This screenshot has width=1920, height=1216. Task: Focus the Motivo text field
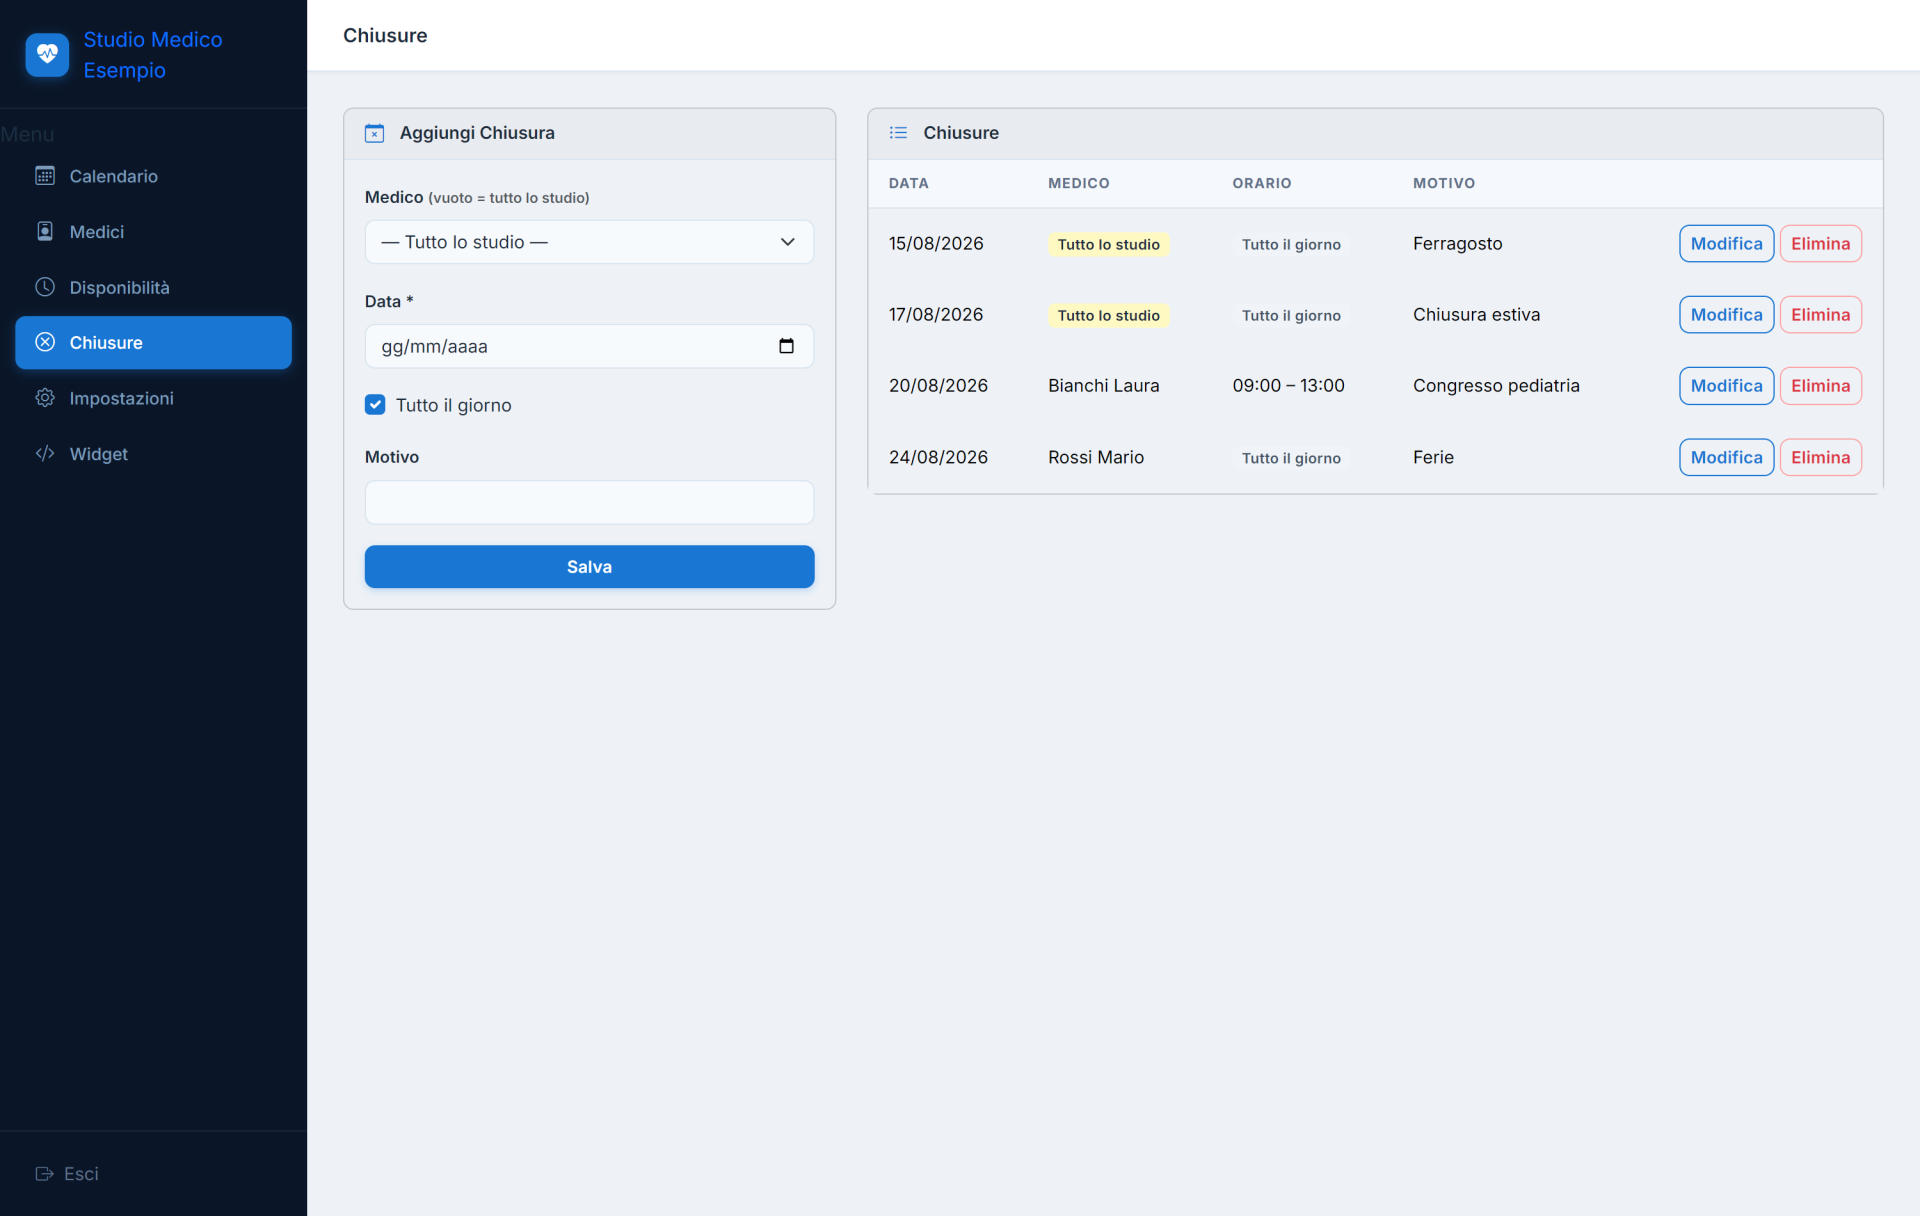(x=589, y=502)
